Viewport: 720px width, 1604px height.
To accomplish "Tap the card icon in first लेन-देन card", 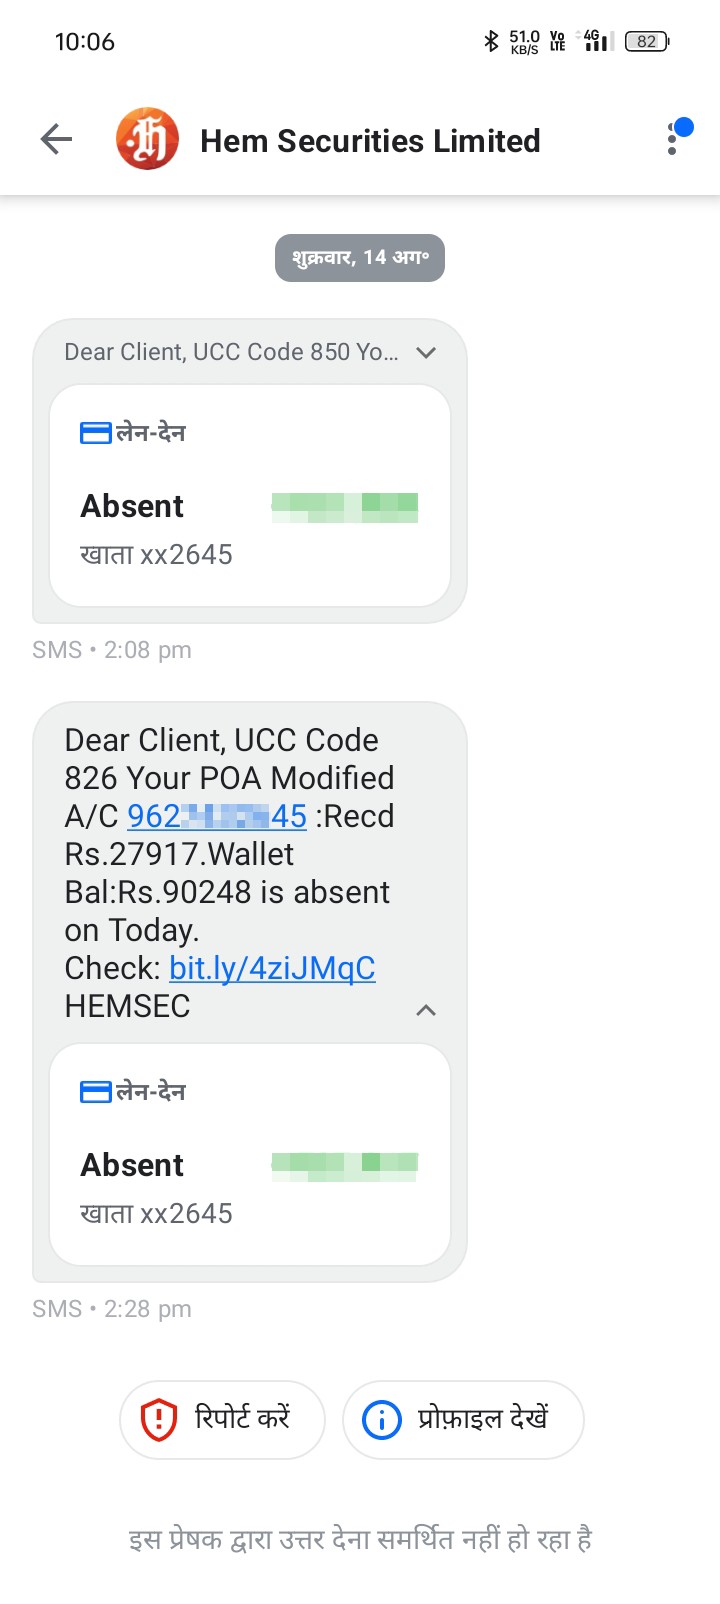I will click(x=95, y=433).
